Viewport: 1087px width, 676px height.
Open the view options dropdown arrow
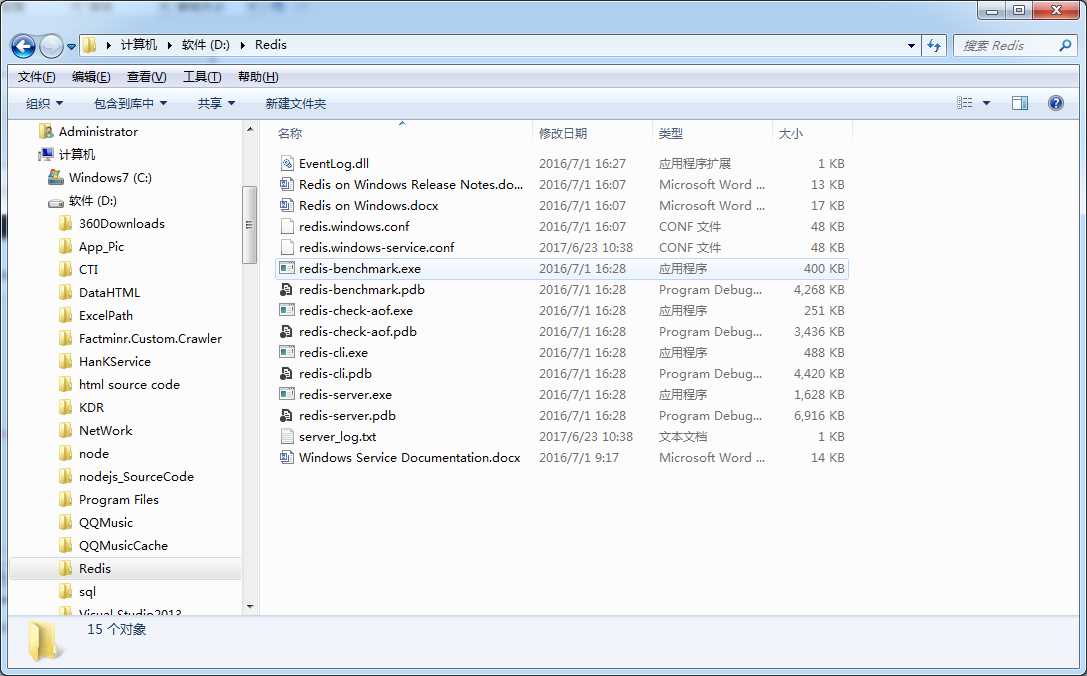(986, 103)
